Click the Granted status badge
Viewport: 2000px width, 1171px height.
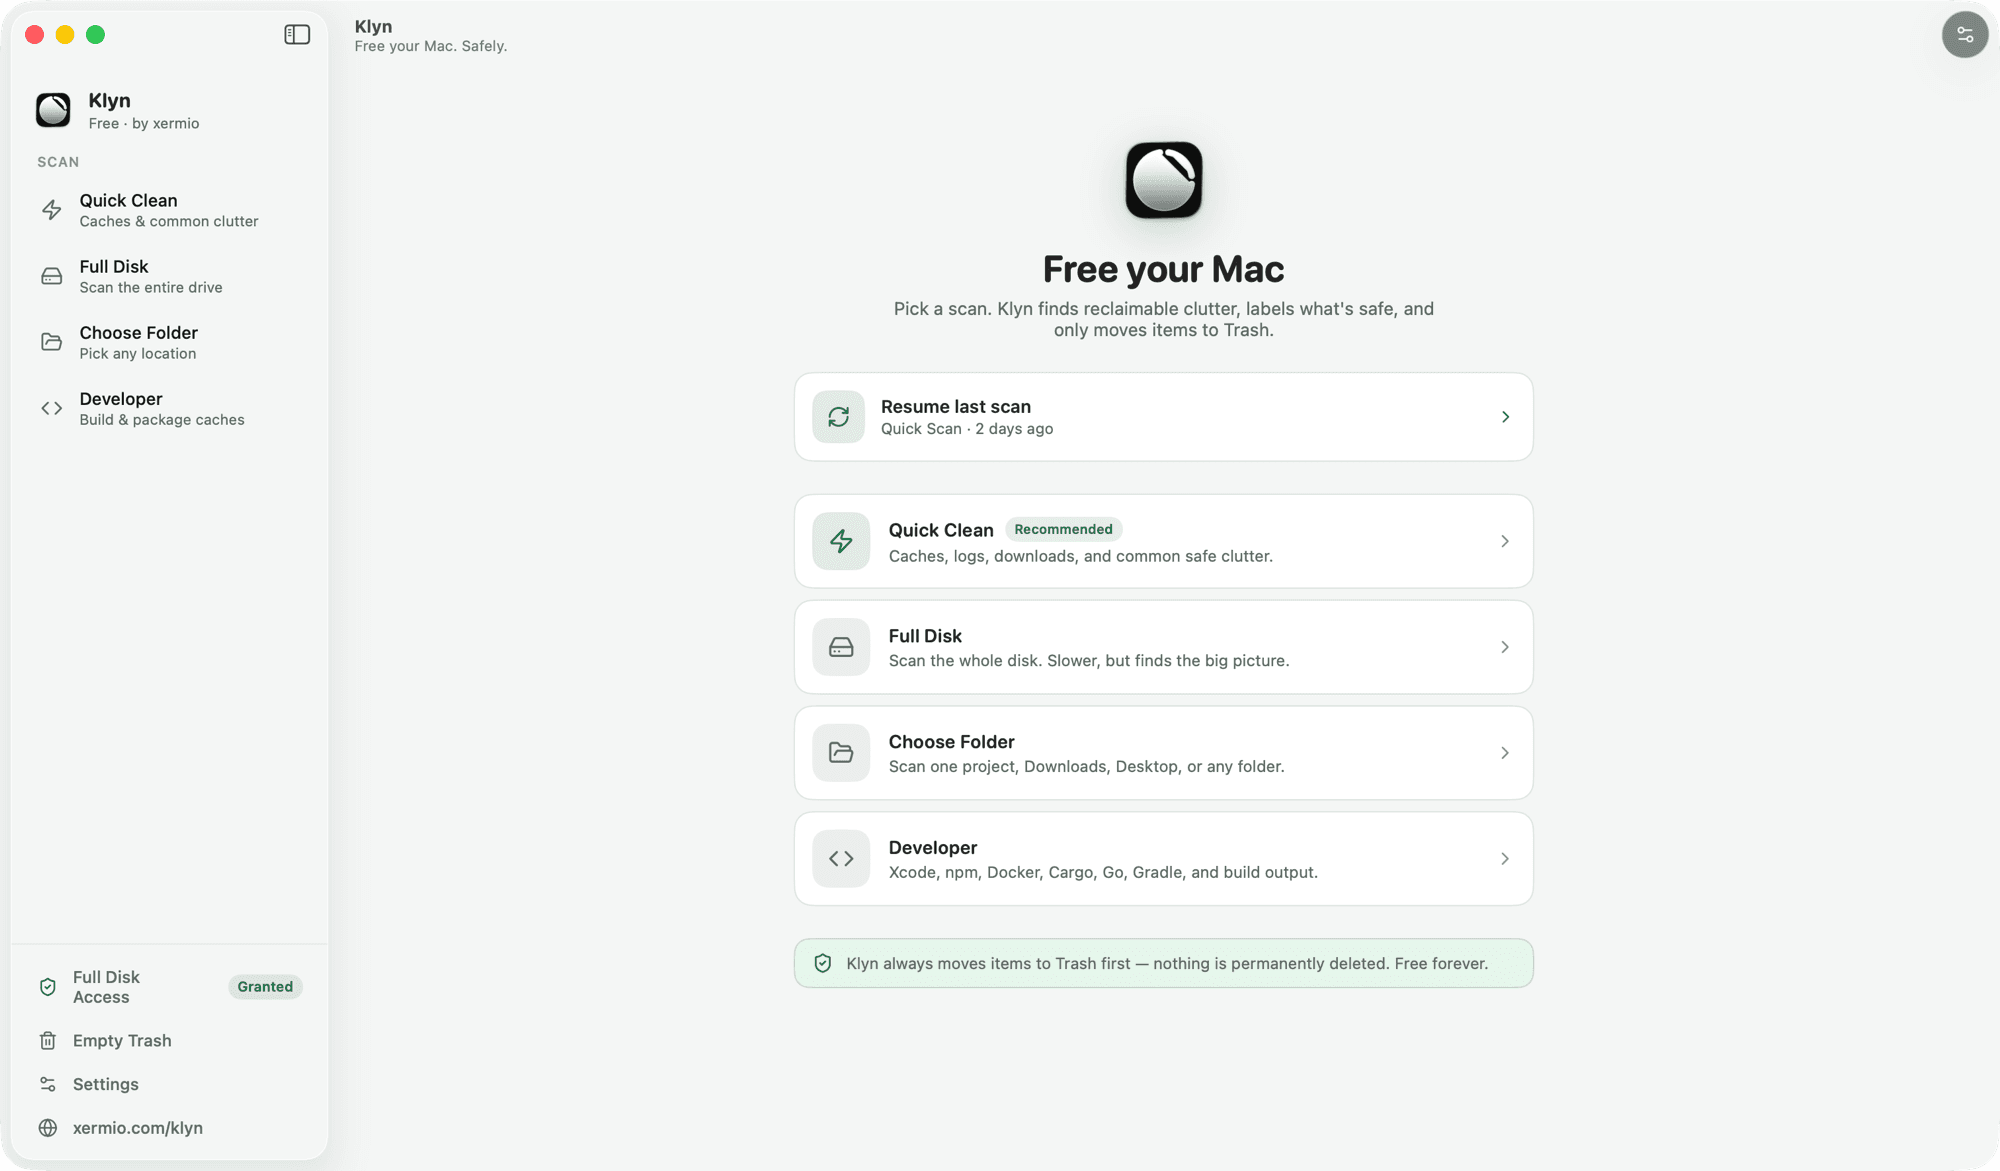coord(265,987)
